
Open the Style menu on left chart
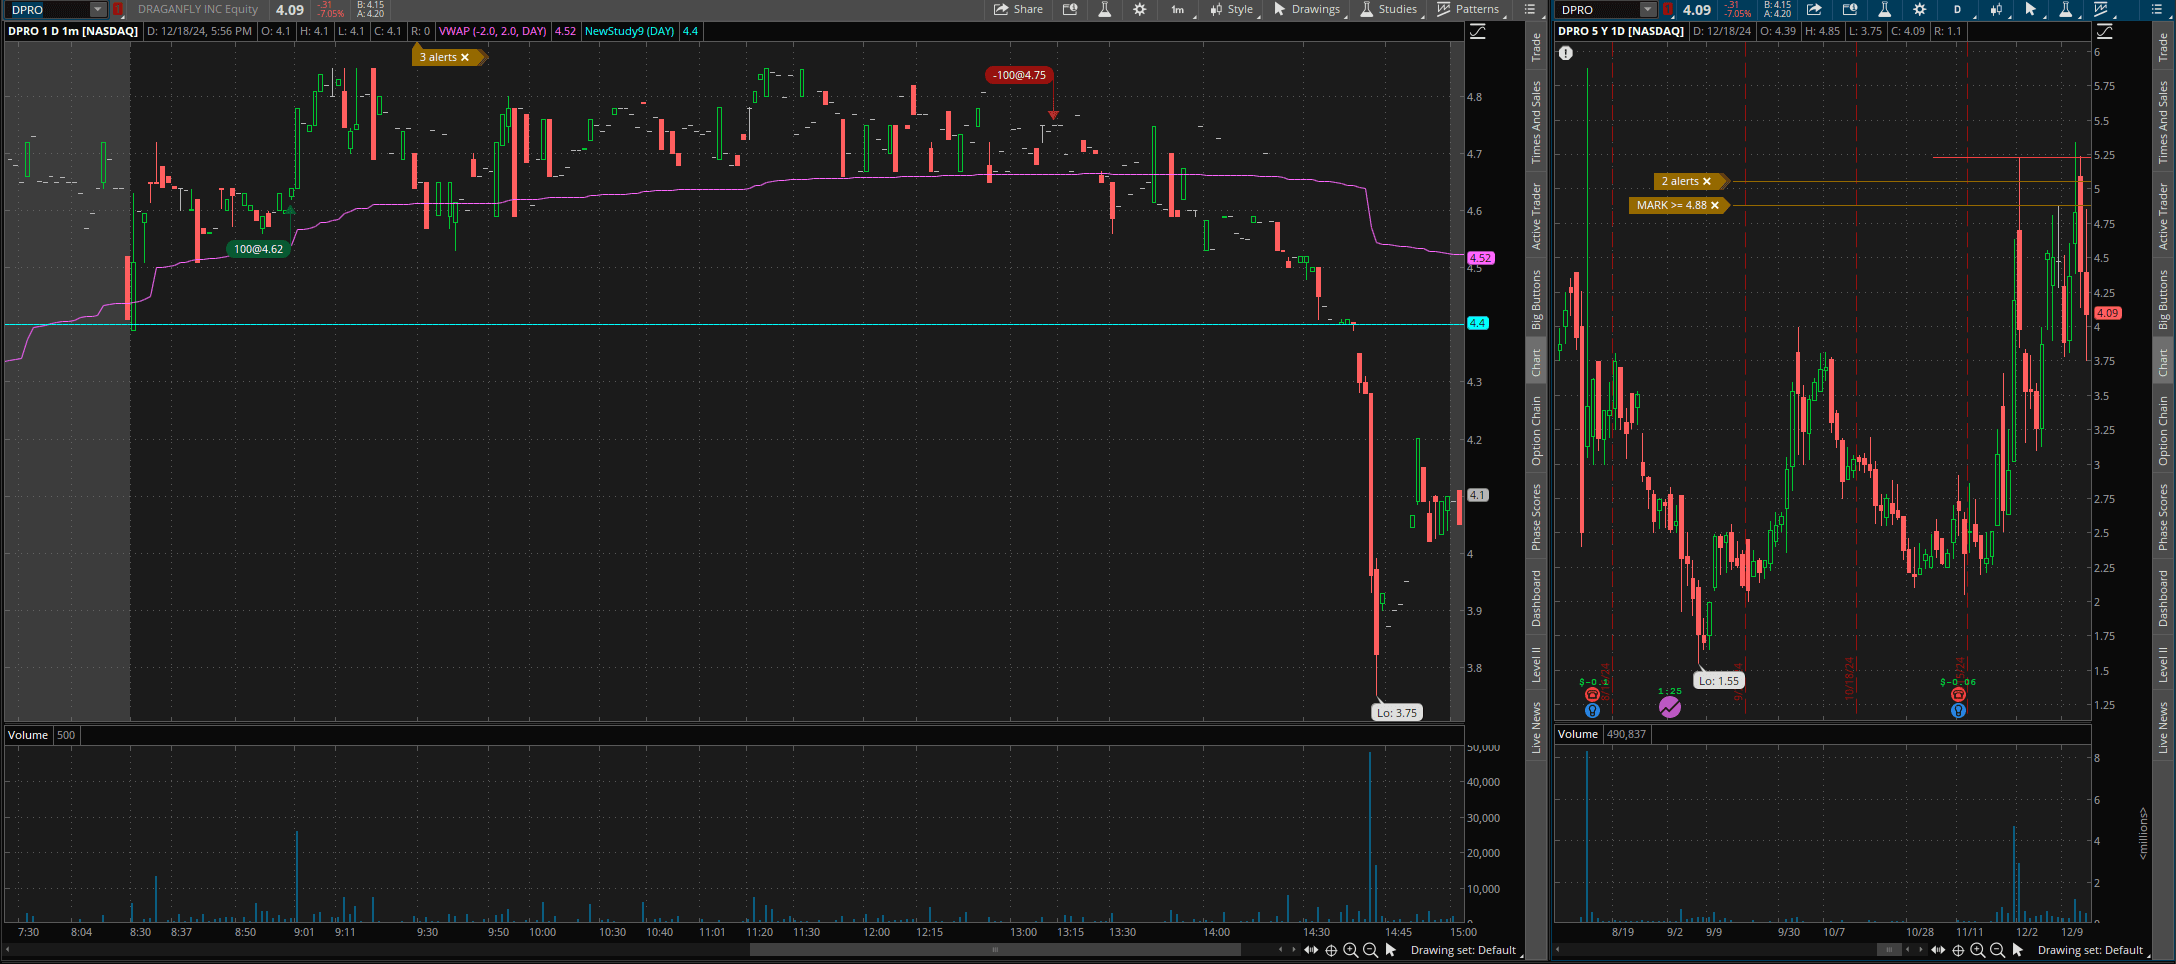pyautogui.click(x=1231, y=9)
